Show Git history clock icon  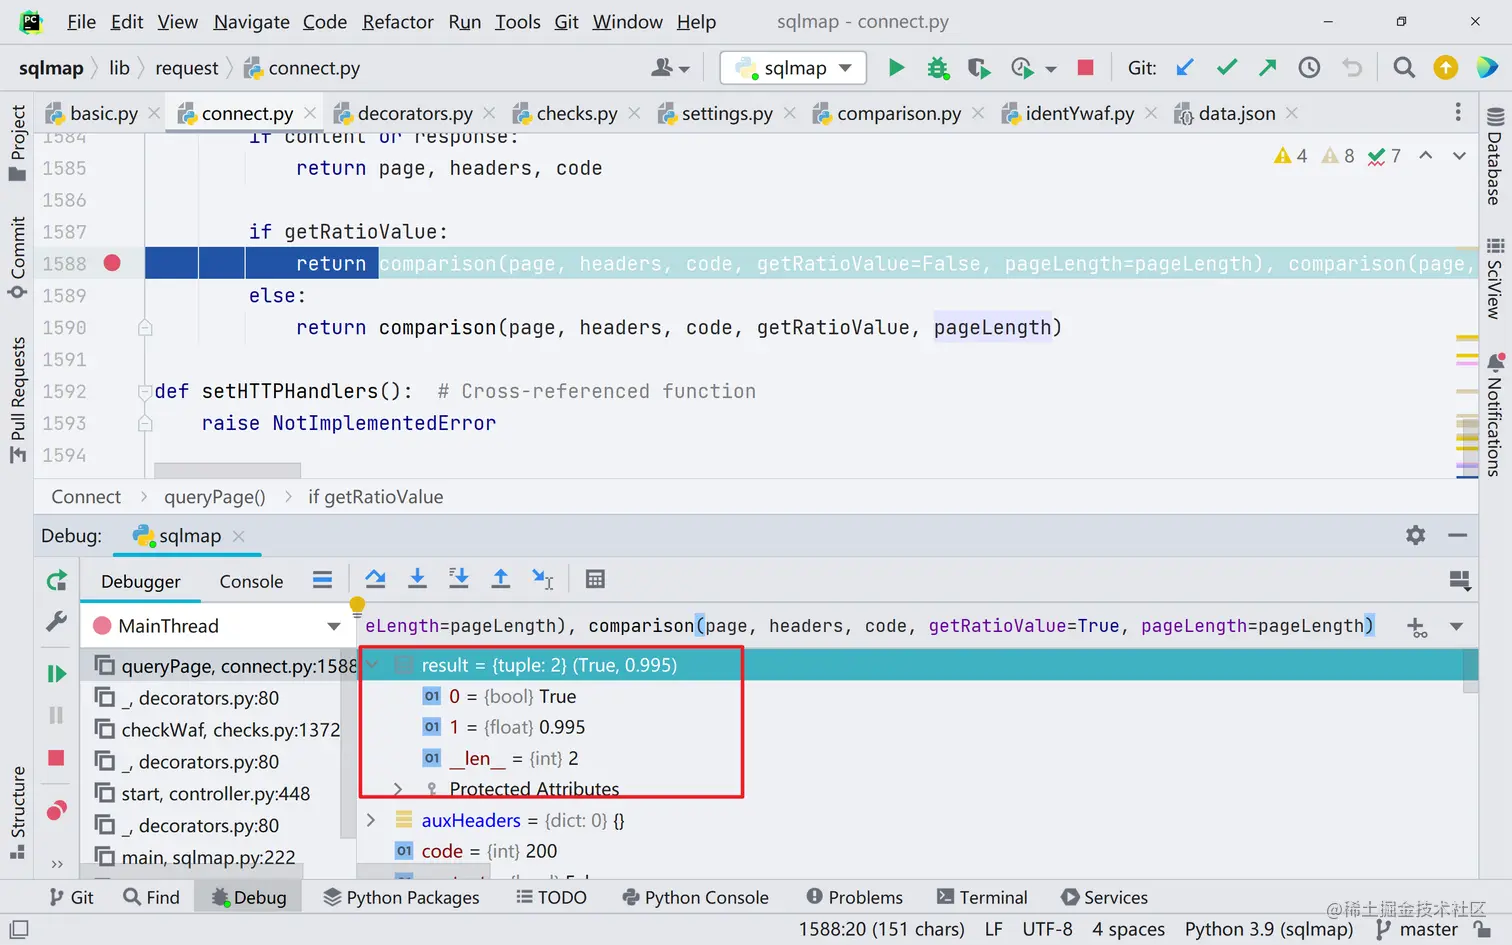(x=1309, y=68)
